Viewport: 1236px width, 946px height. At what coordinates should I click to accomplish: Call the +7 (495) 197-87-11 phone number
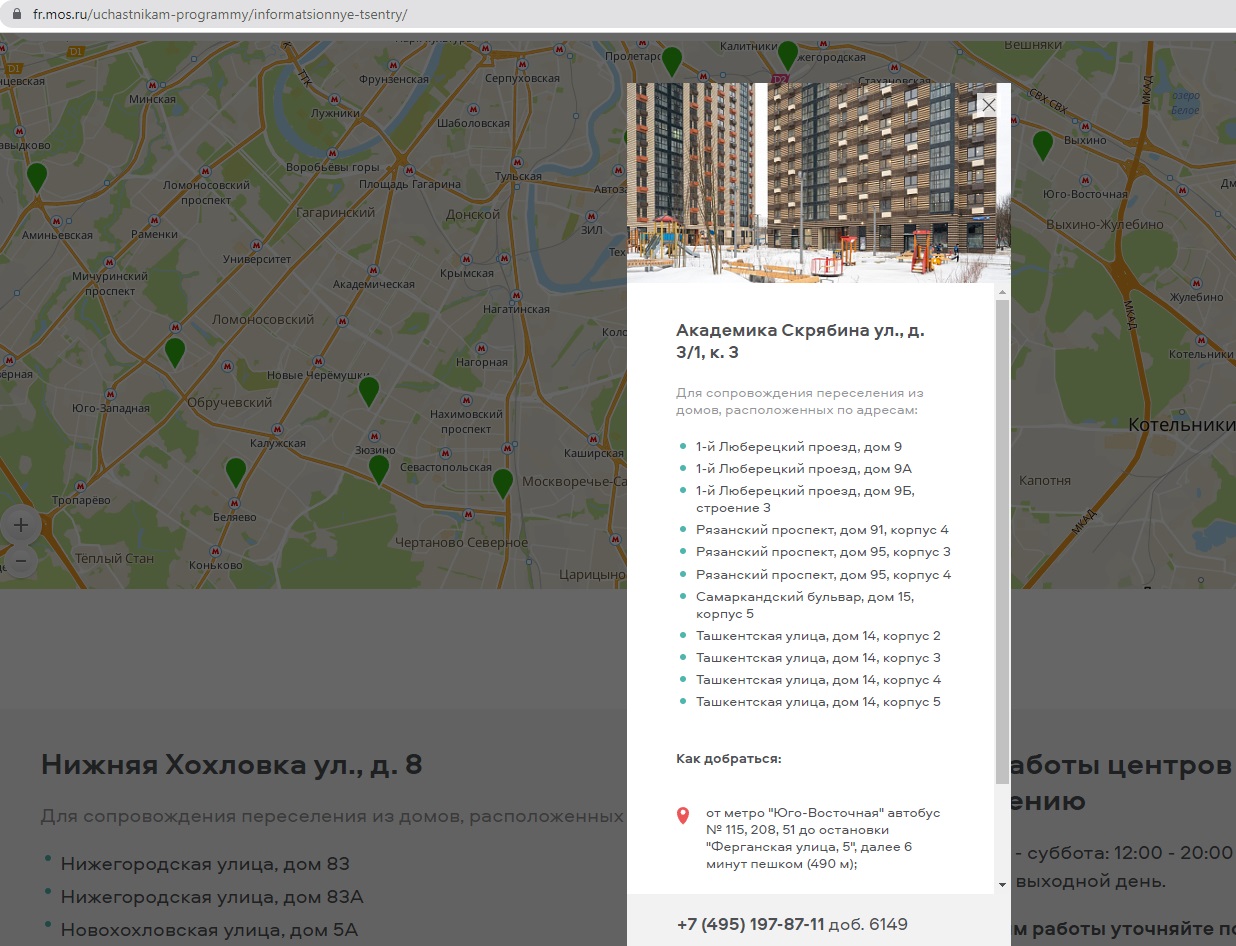click(750, 924)
